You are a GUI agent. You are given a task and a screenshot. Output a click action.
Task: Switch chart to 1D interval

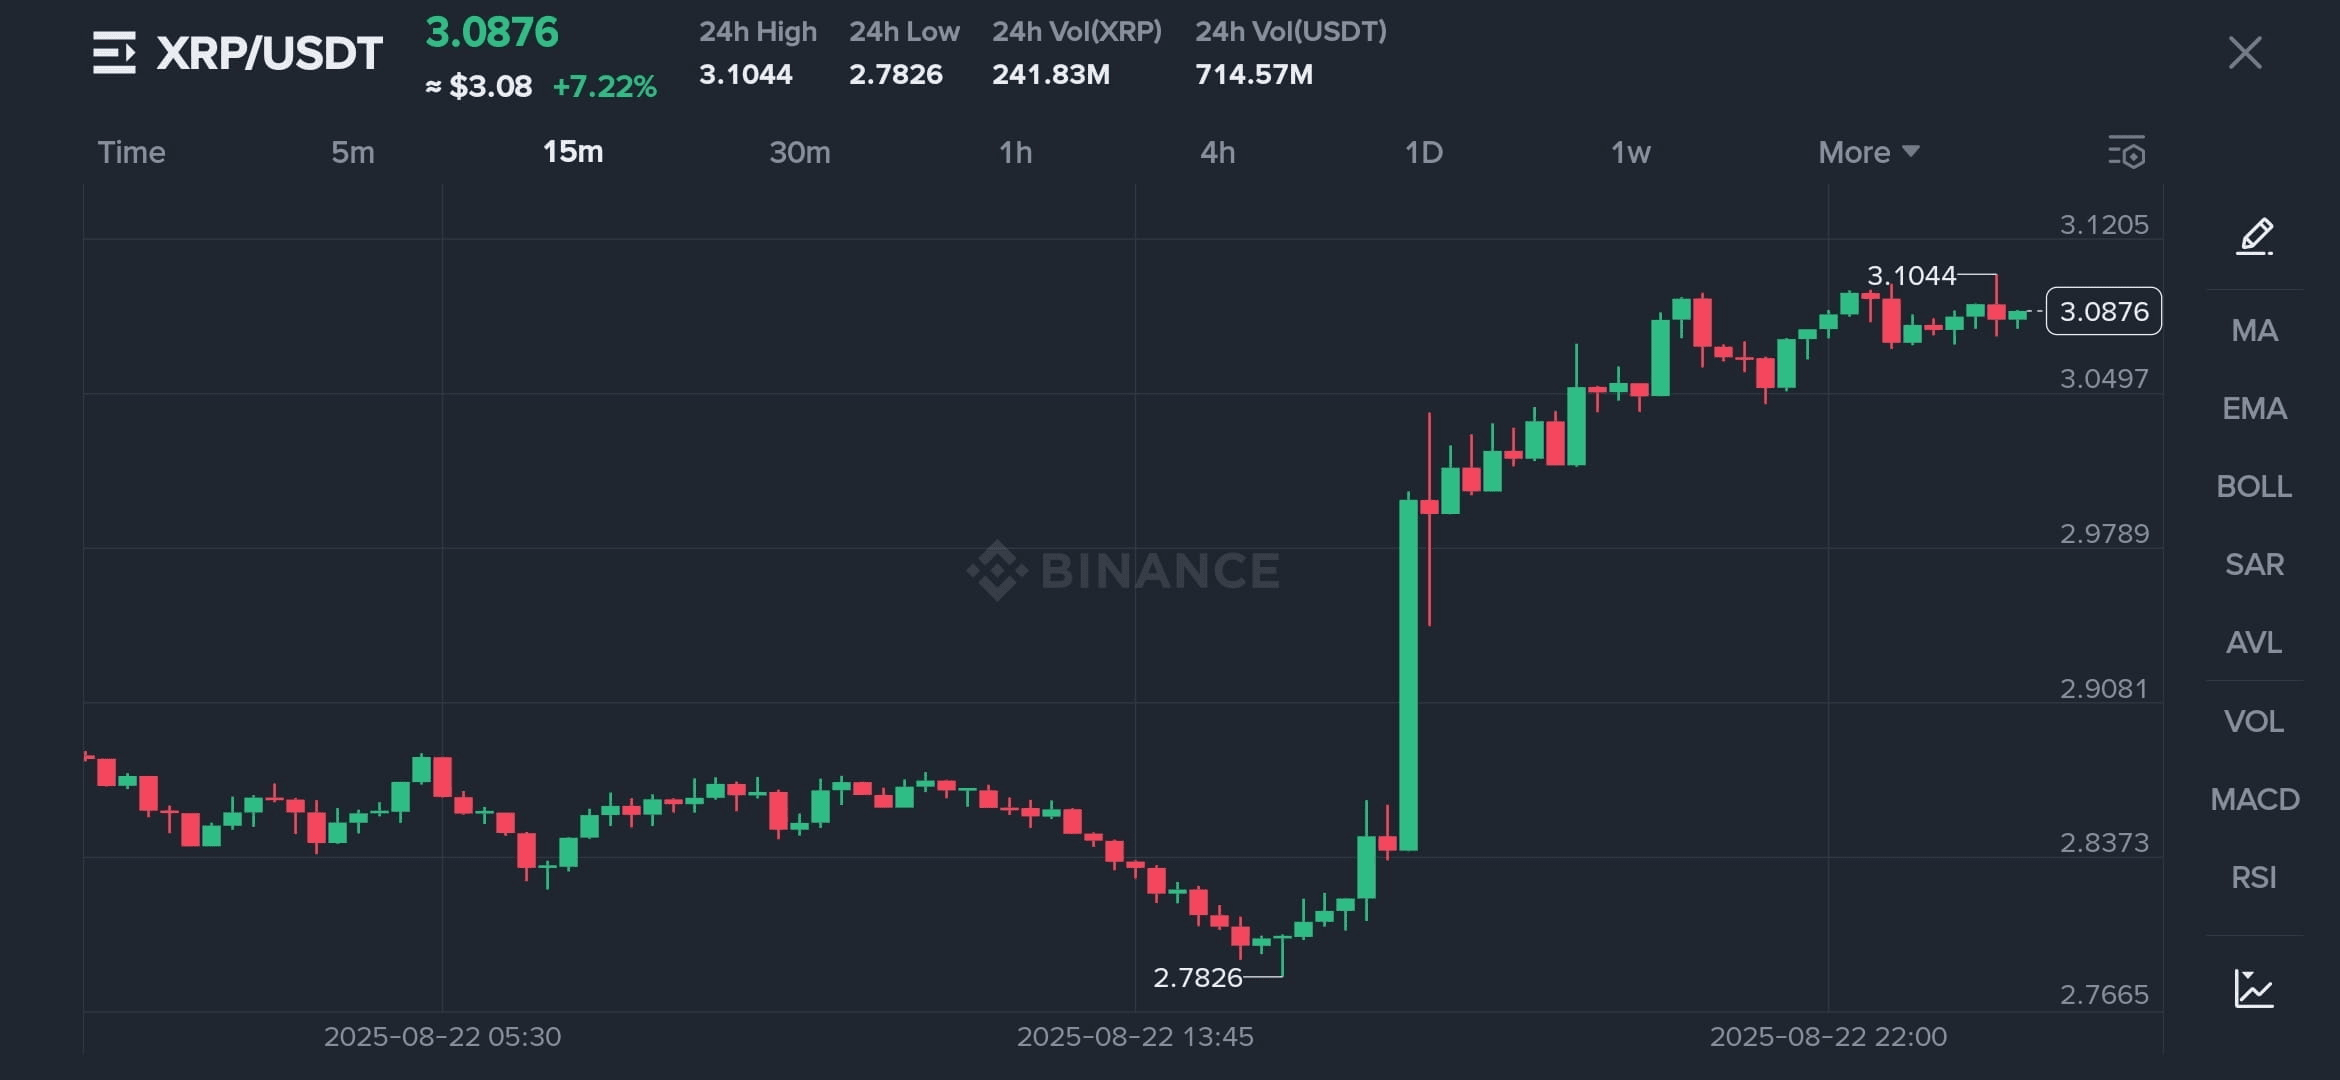(1423, 152)
